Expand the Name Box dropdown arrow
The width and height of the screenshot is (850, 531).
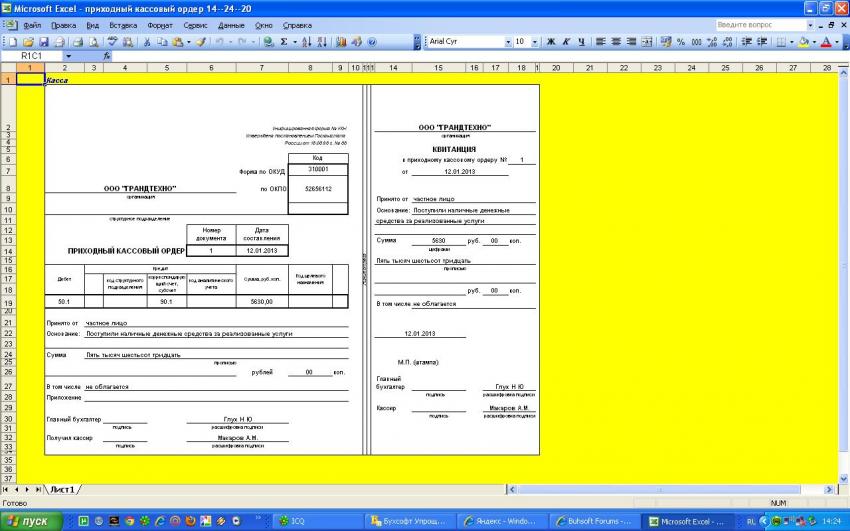67,56
